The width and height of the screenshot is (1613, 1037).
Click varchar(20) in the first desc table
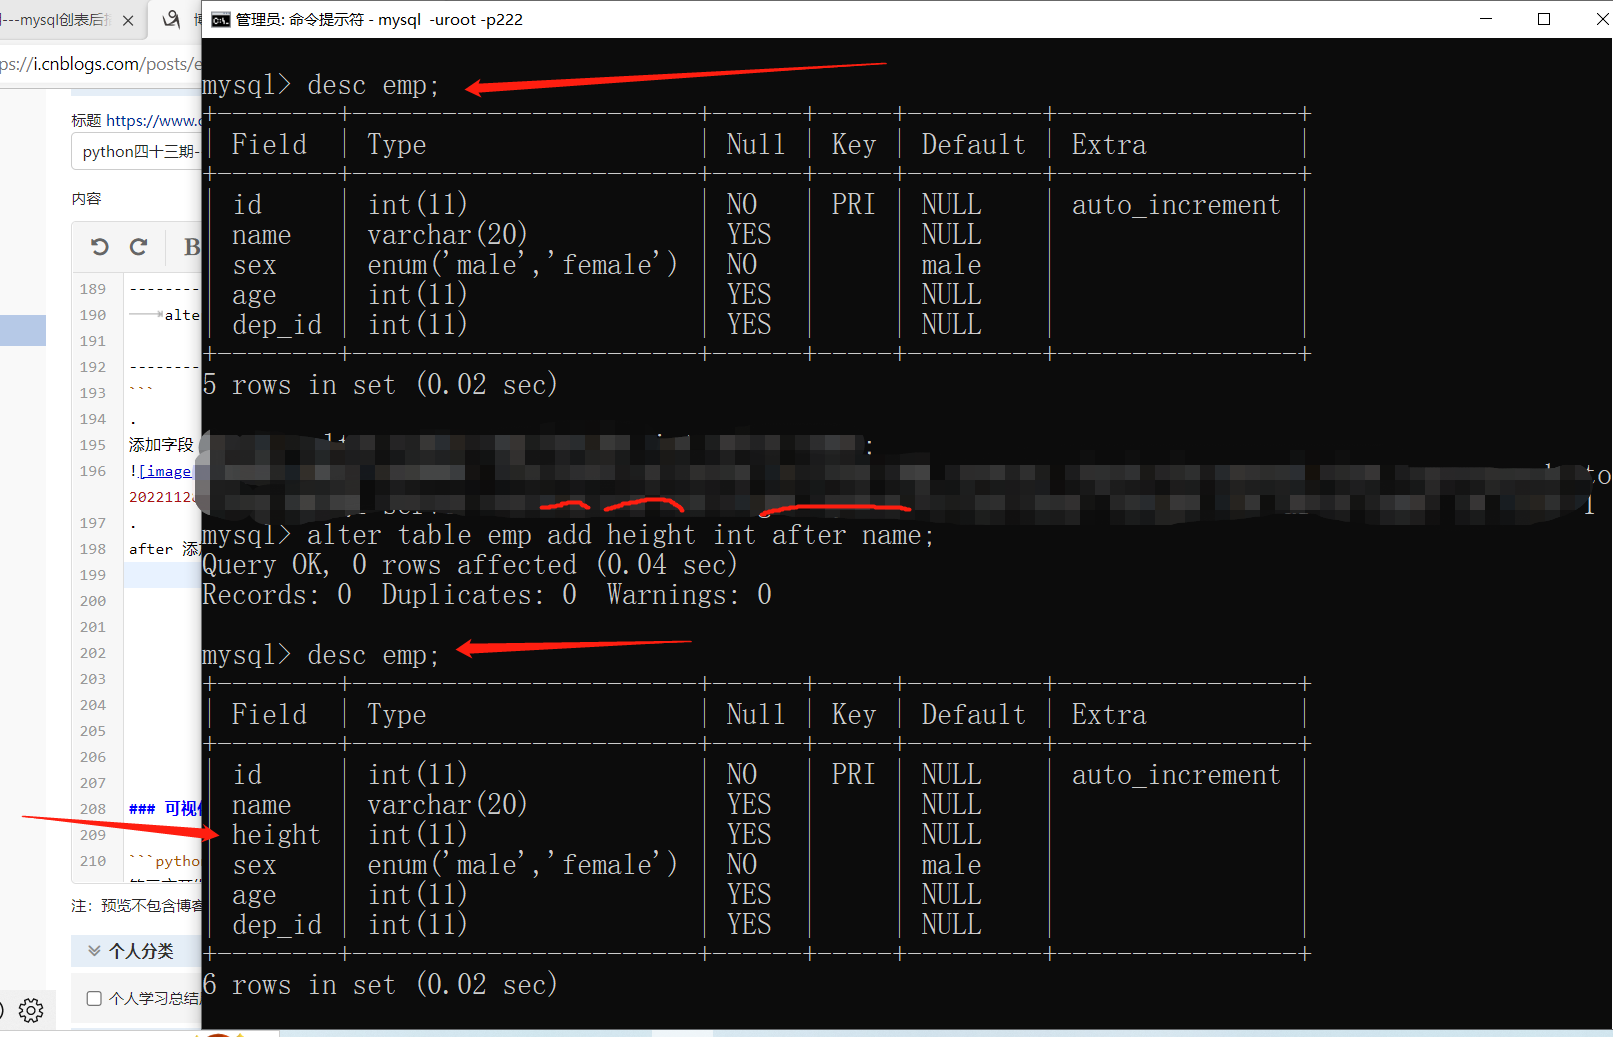click(x=447, y=235)
